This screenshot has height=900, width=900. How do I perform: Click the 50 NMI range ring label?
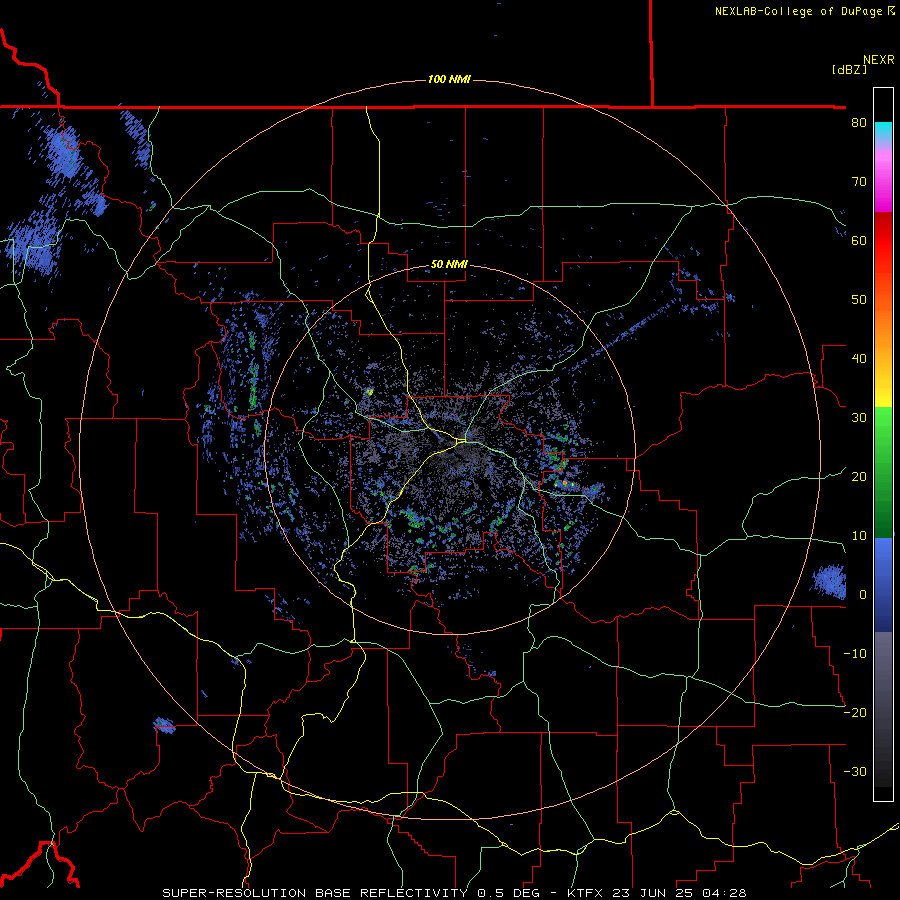pyautogui.click(x=449, y=265)
